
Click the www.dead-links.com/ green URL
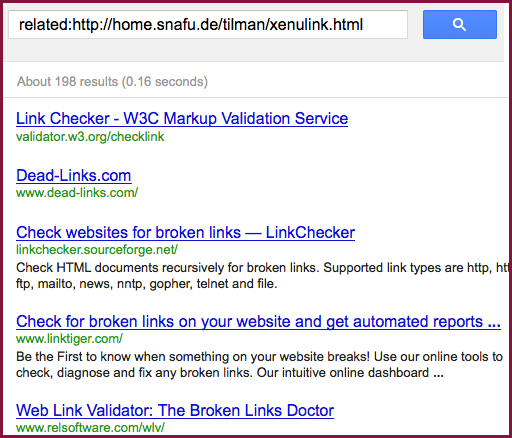[77, 193]
